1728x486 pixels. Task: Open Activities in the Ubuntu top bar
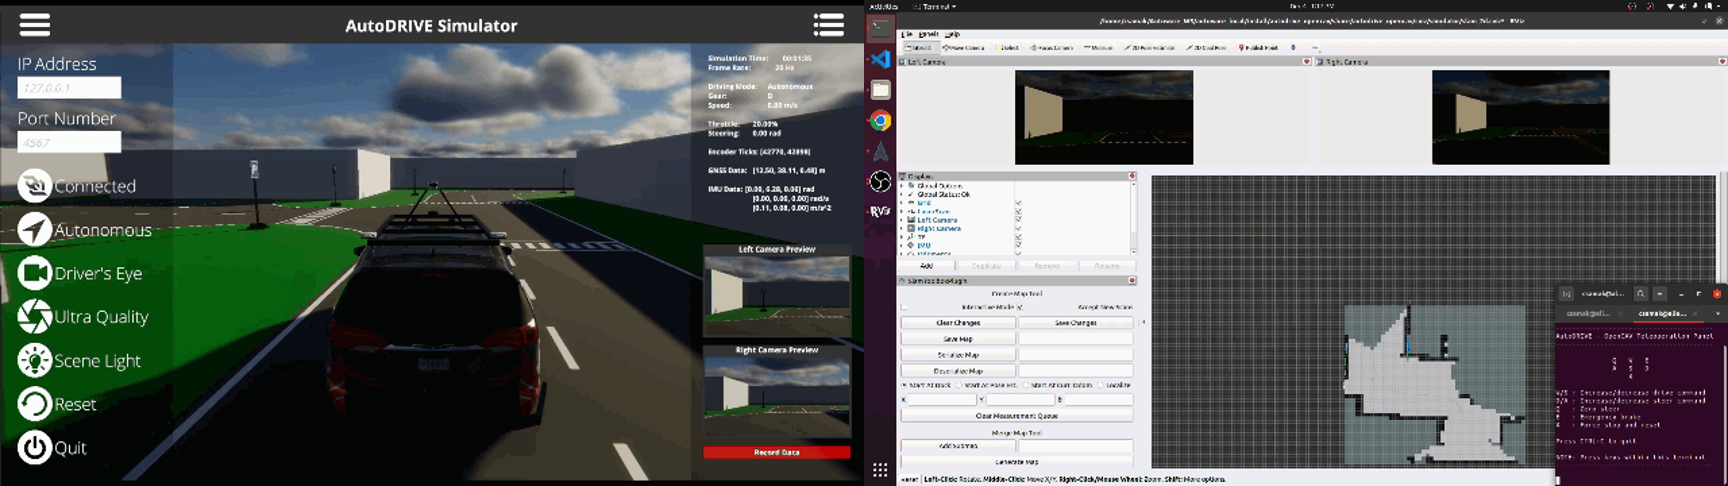point(884,6)
